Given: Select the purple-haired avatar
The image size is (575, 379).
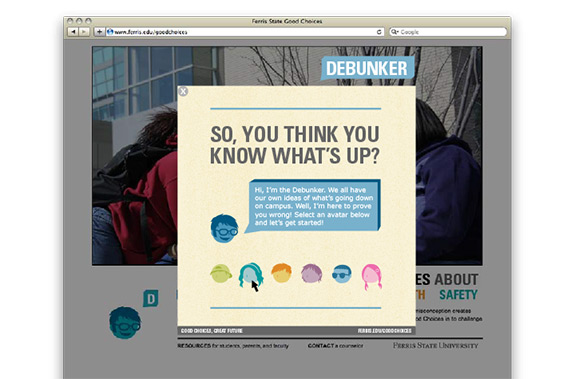Looking at the screenshot, I should coord(311,273).
